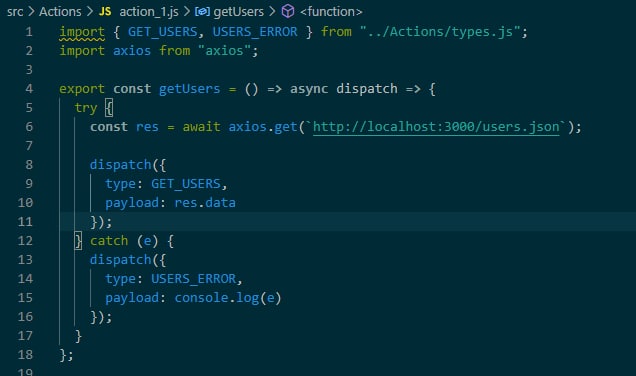636x376 pixels.
Task: Click 'dispatch({' on line 8
Action: 128,165
